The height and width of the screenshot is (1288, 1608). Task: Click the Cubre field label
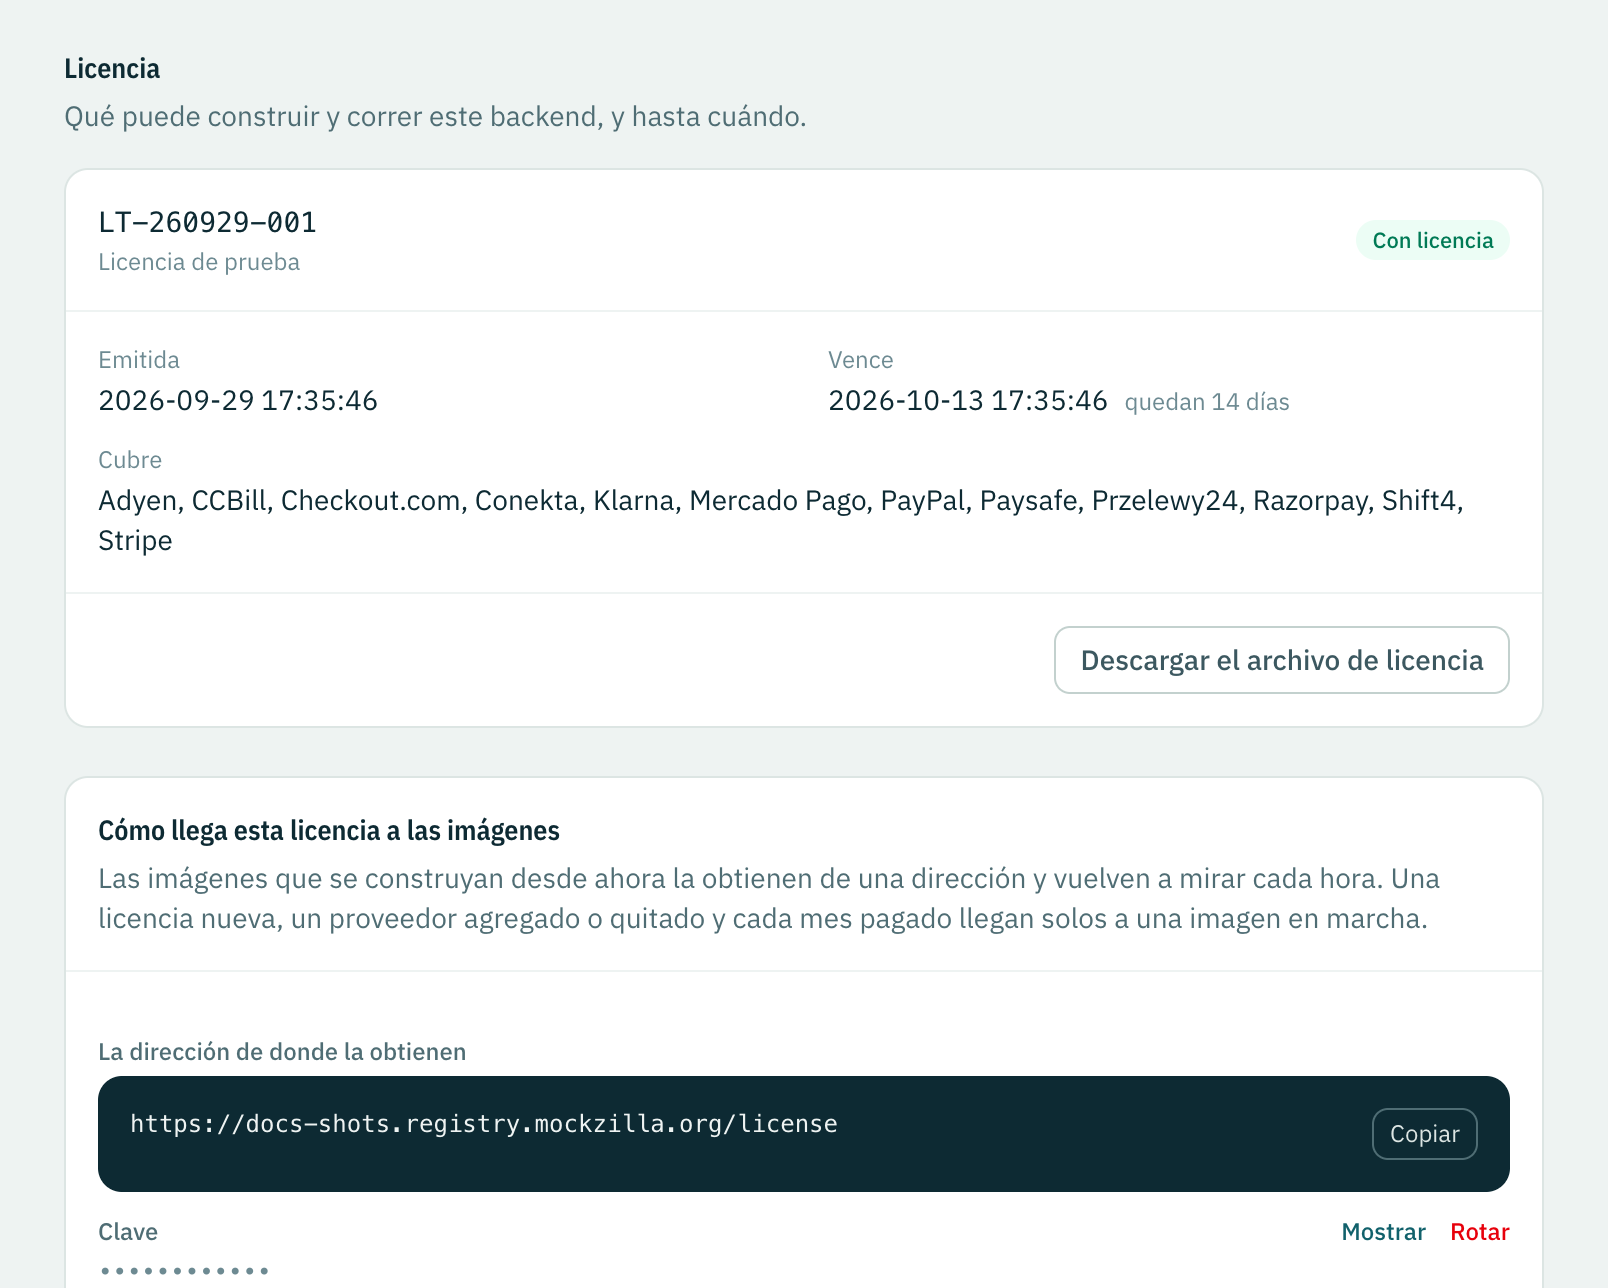[x=130, y=460]
